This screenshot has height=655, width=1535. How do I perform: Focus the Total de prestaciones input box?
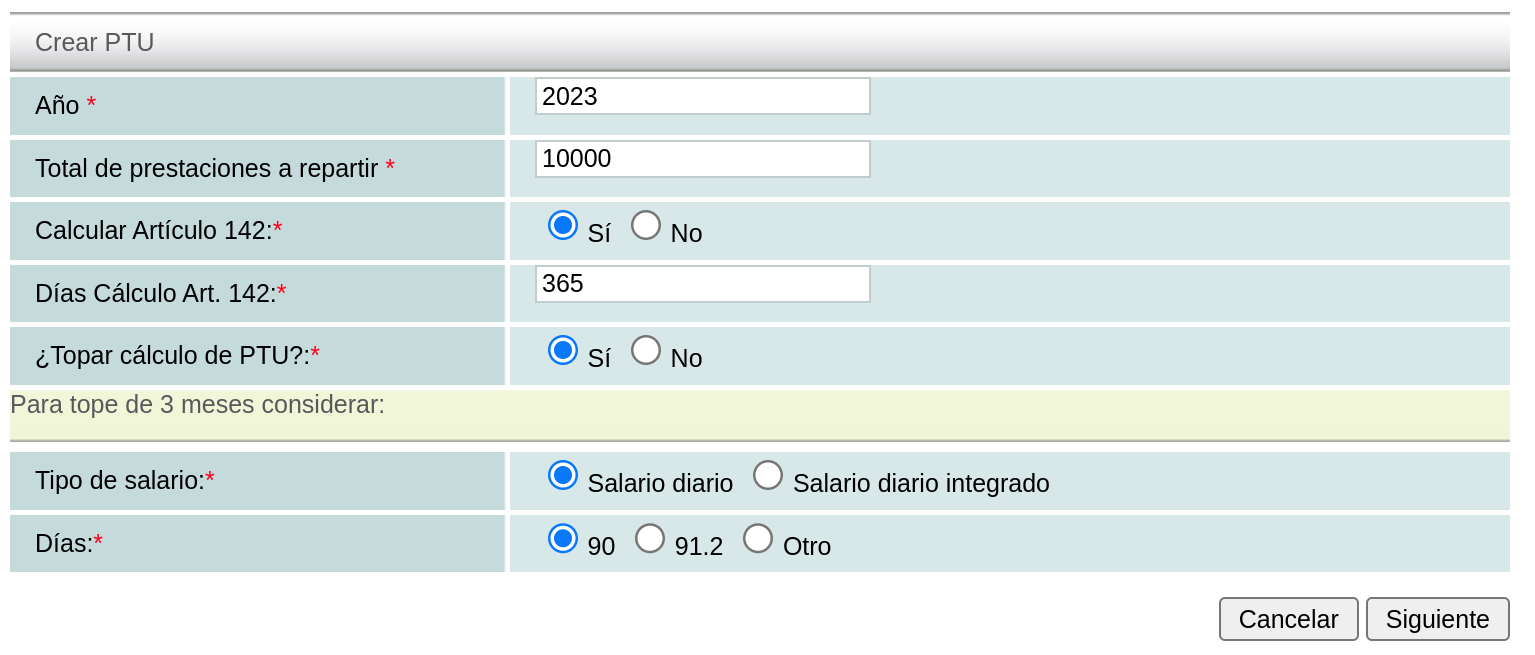point(702,159)
